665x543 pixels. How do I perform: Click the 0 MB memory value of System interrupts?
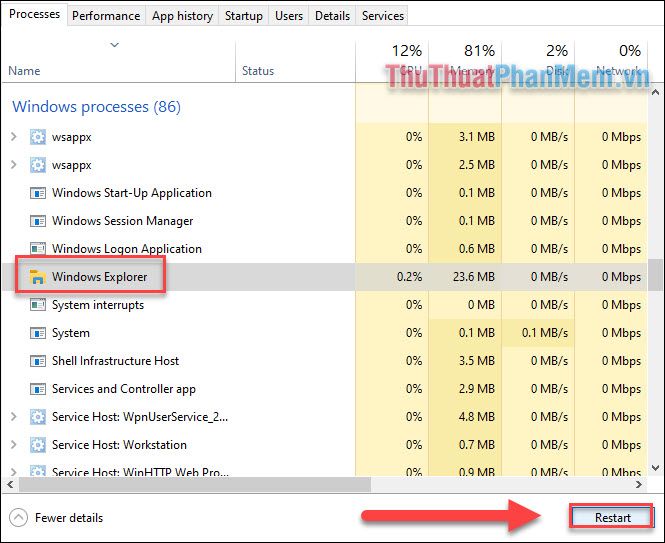click(x=481, y=305)
